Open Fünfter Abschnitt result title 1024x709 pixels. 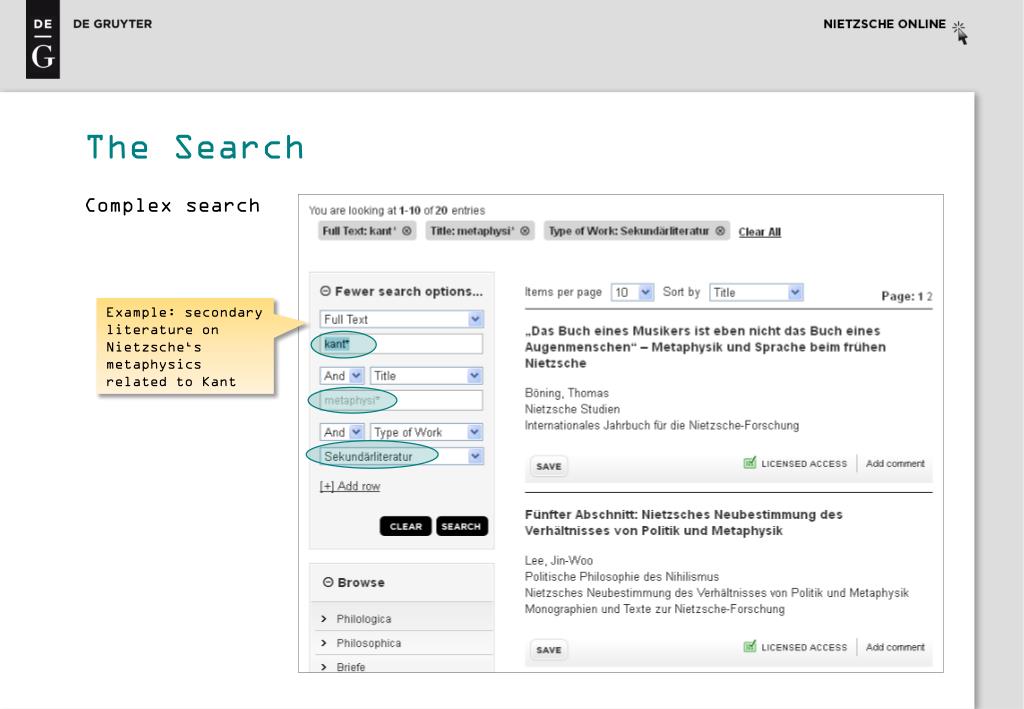tap(684, 522)
